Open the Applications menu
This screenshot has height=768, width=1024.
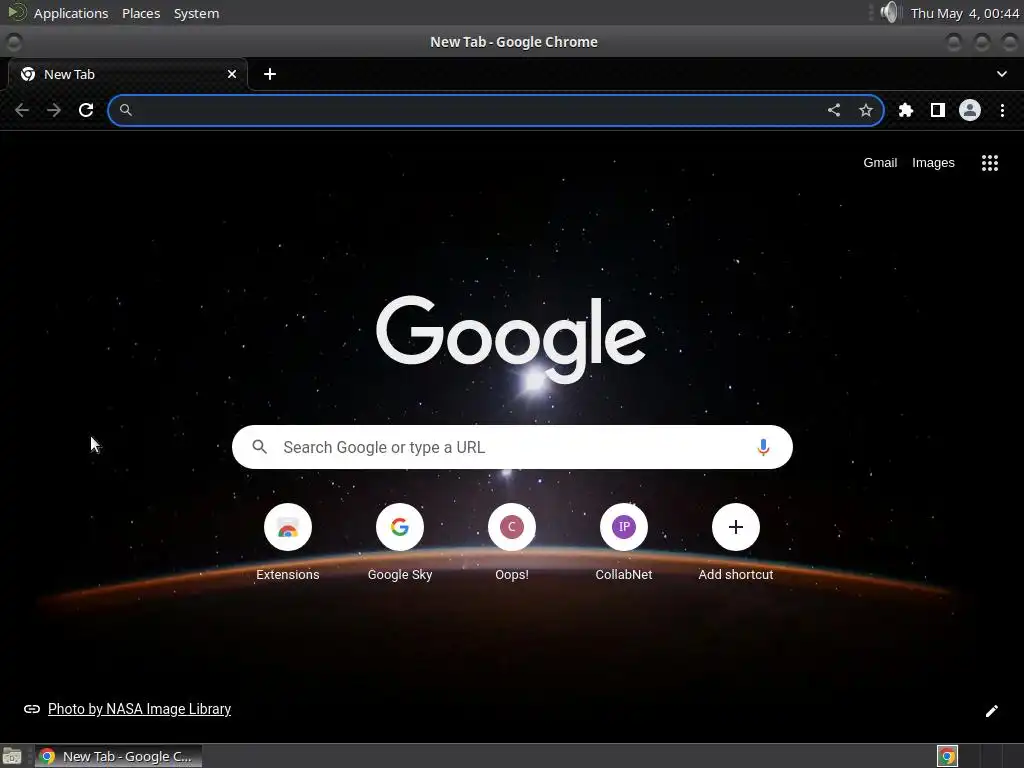tap(71, 13)
